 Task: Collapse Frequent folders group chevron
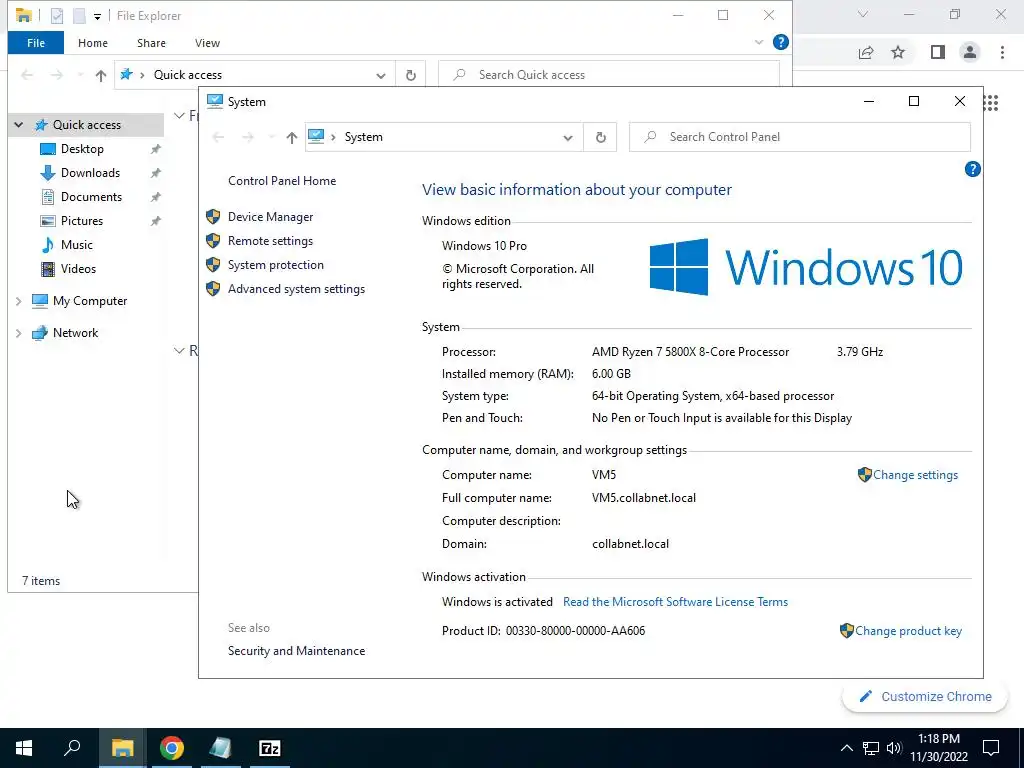(x=179, y=116)
